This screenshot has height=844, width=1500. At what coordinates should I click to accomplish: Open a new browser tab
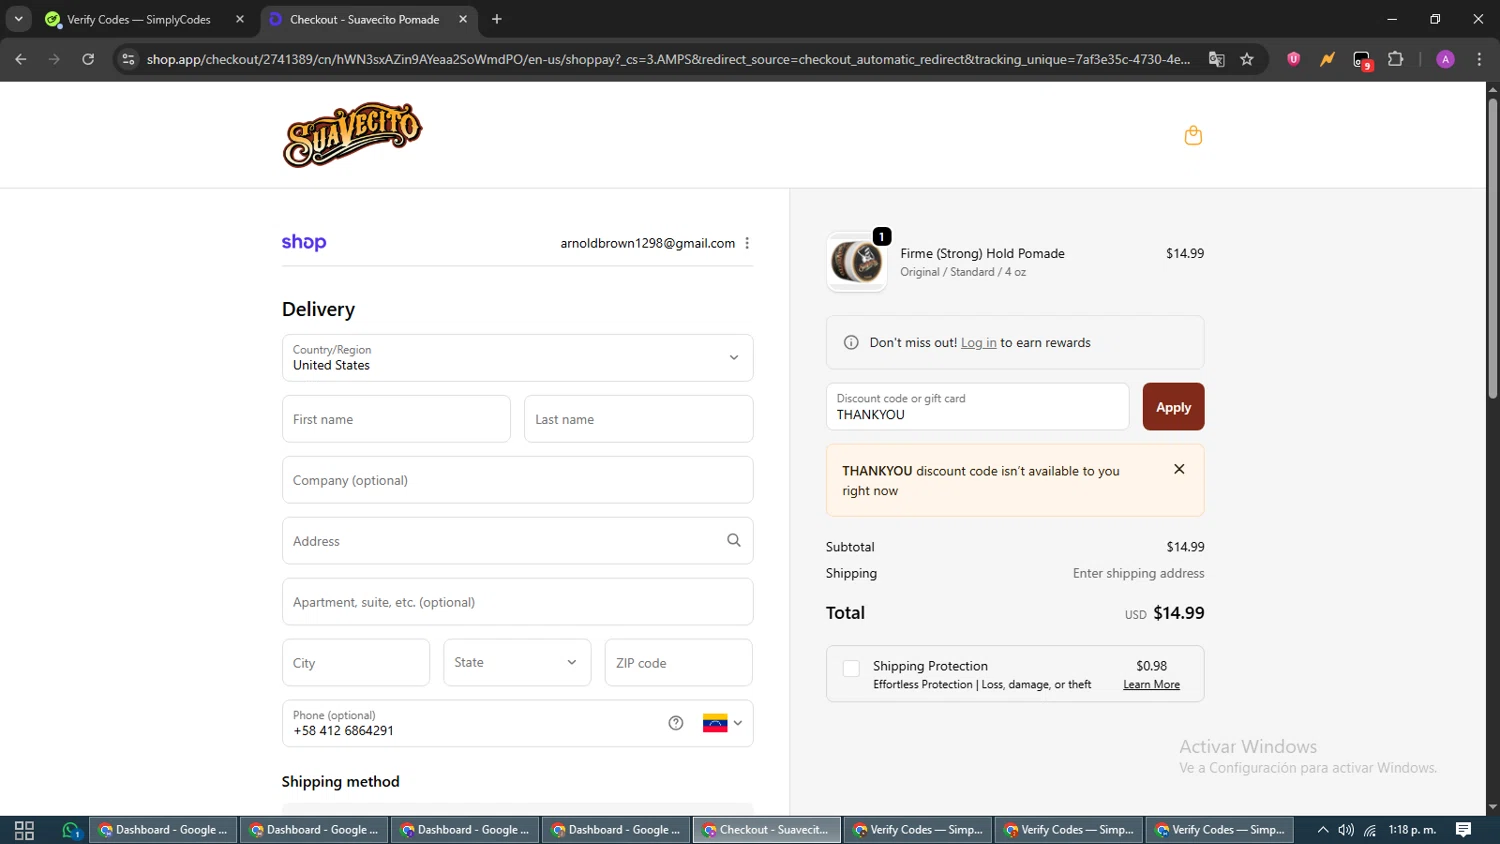tap(497, 19)
